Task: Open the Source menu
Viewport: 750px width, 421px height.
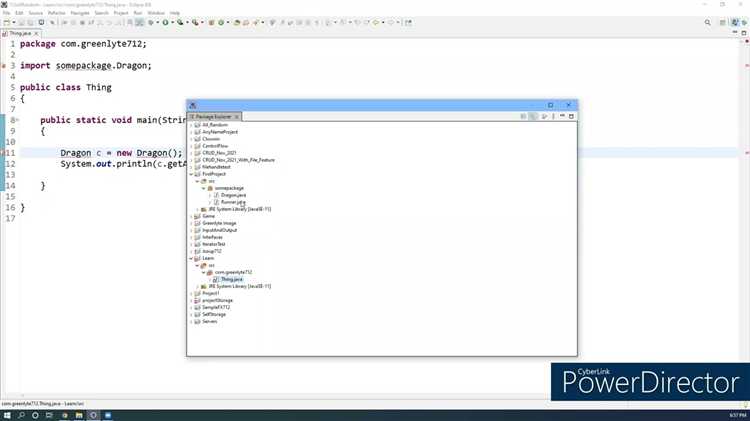Action: (x=36, y=13)
